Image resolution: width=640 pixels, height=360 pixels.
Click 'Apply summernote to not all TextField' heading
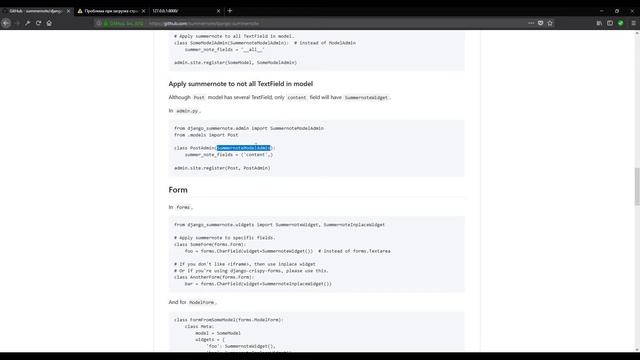[x=241, y=84]
